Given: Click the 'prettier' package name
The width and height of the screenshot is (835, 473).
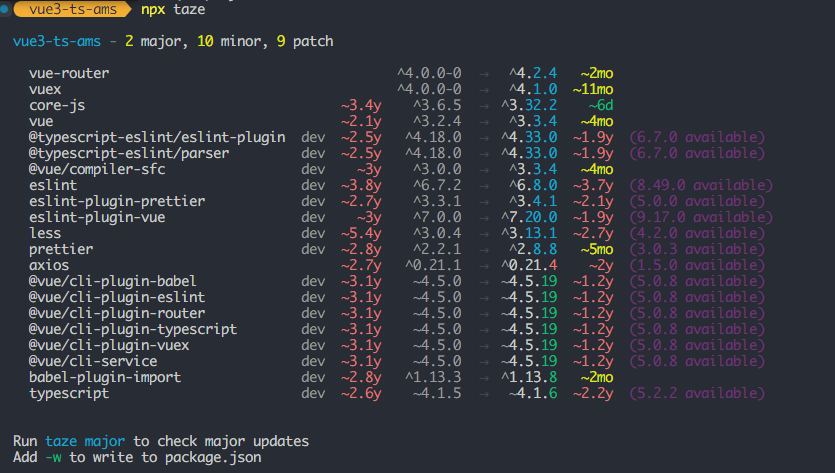Looking at the screenshot, I should [61, 249].
